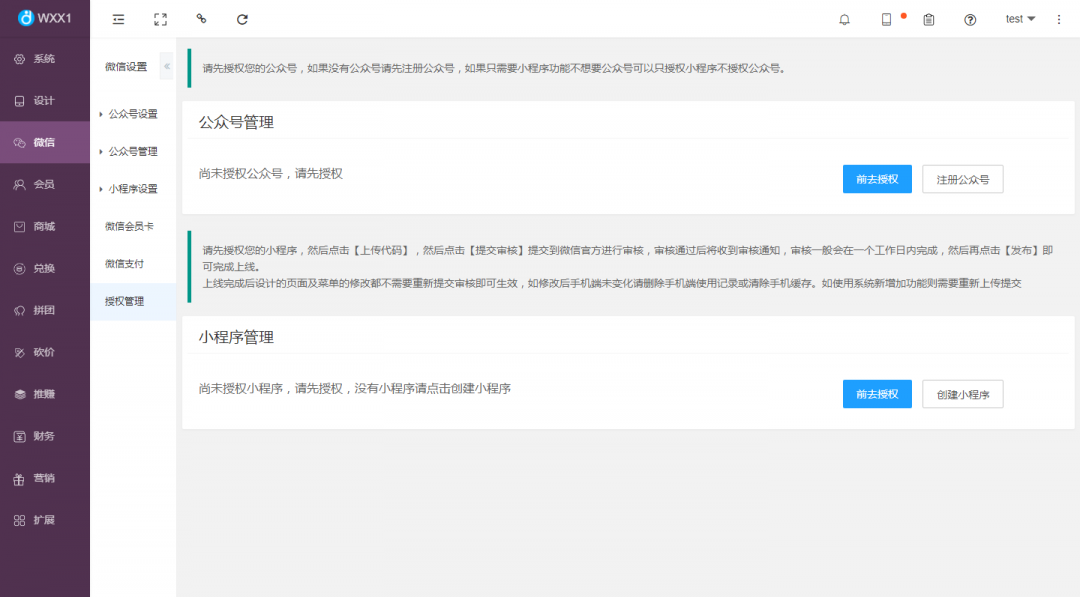This screenshot has height=597, width=1080.
Task: Expand the 公众号管理 submenu
Action: click(x=132, y=151)
